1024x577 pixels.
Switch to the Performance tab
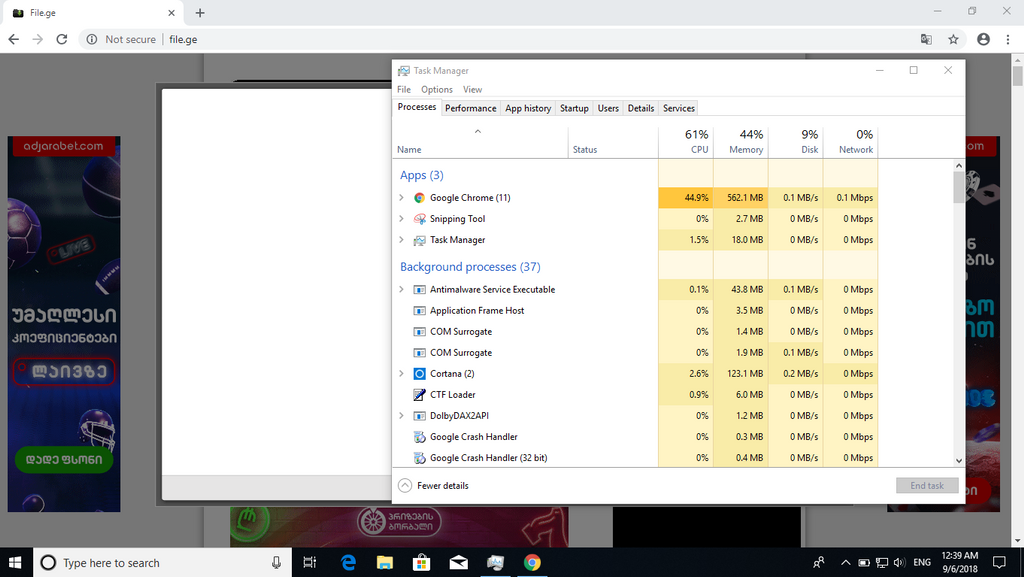(471, 108)
